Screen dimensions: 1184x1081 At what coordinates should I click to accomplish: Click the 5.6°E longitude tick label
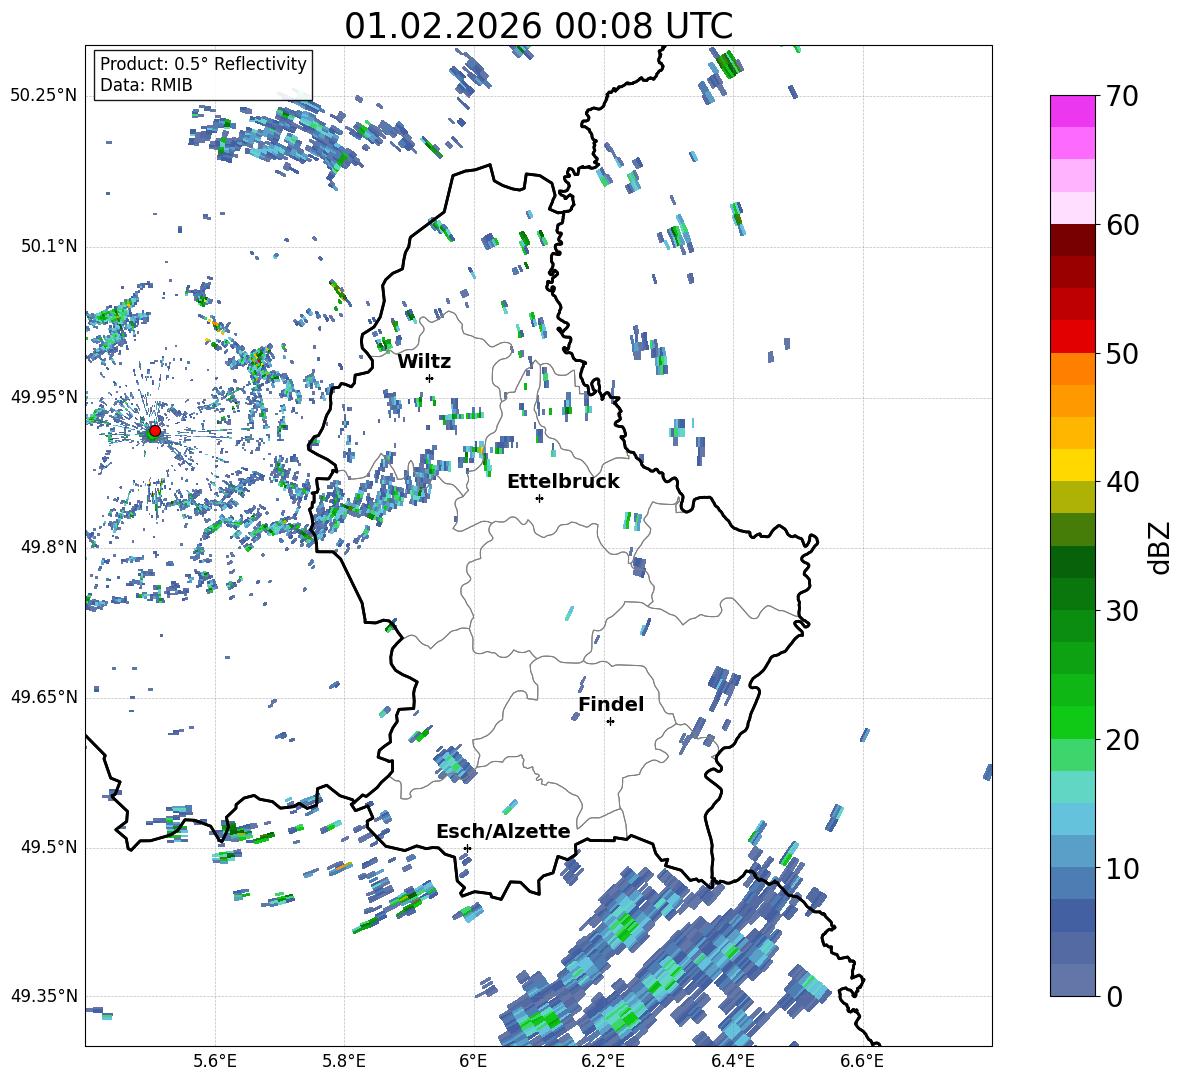tap(215, 1060)
